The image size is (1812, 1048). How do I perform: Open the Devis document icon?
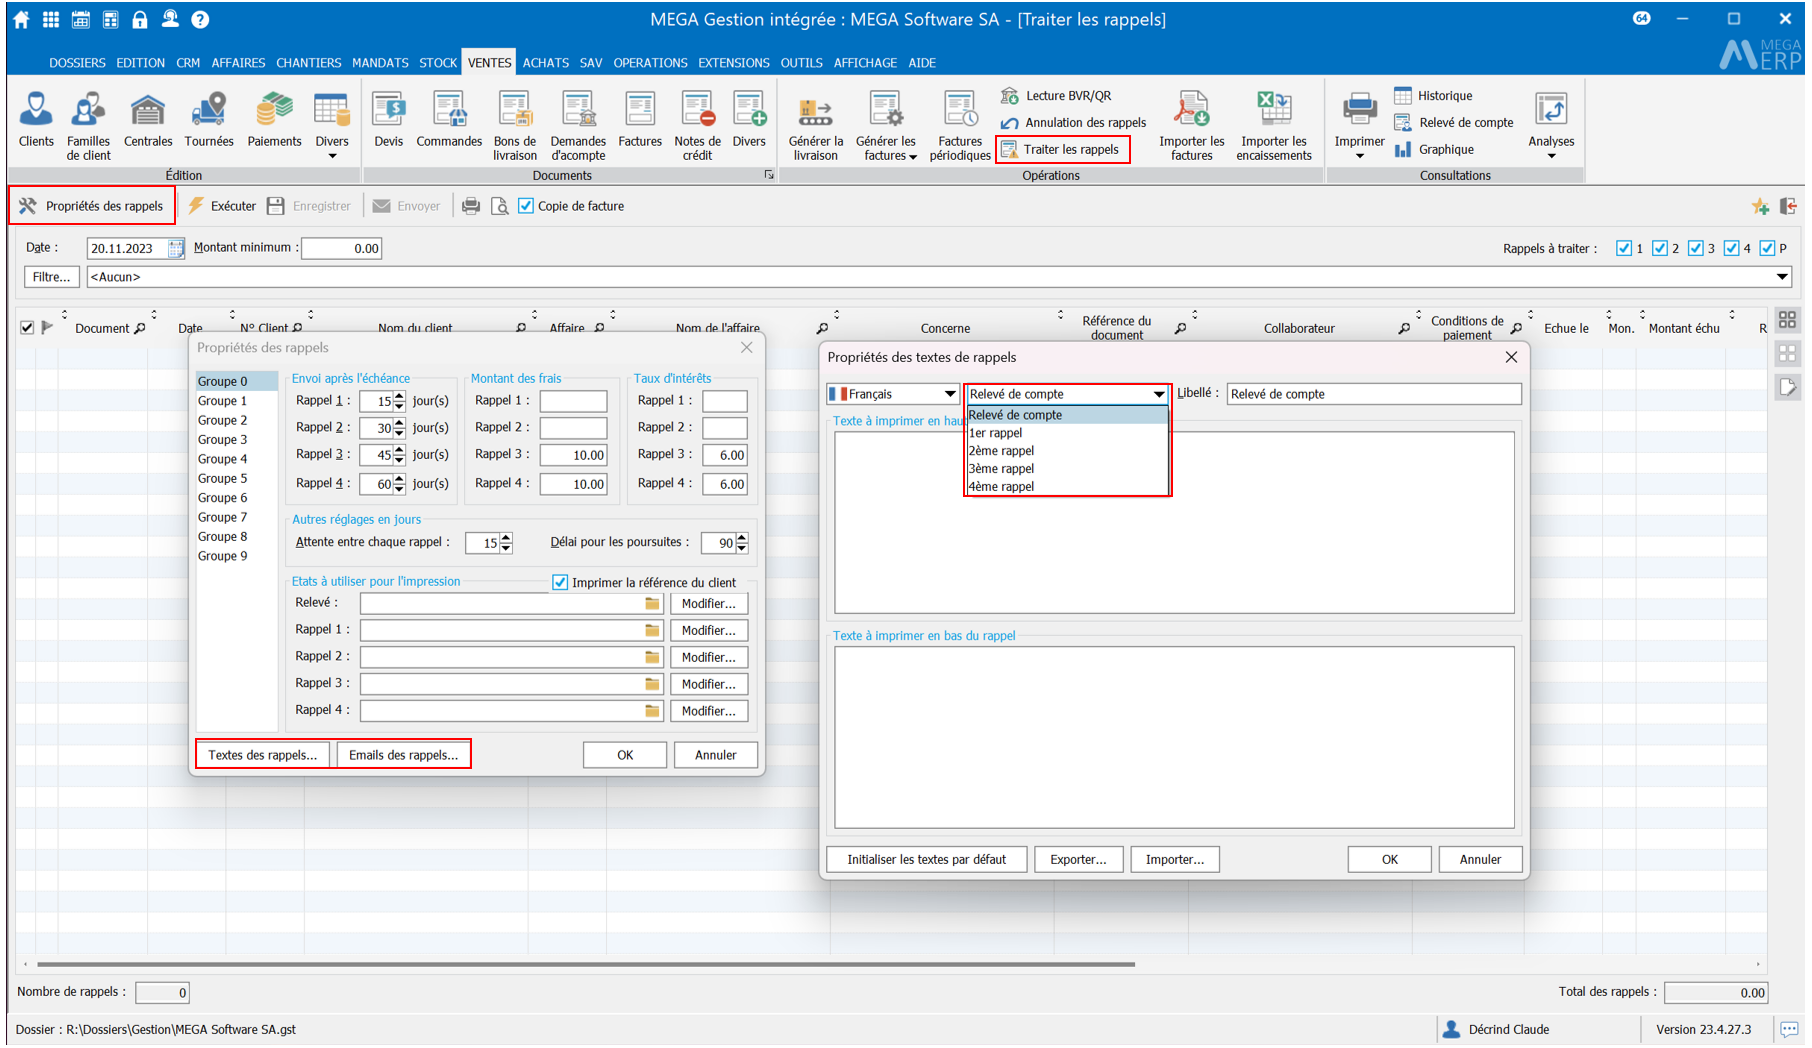(389, 120)
